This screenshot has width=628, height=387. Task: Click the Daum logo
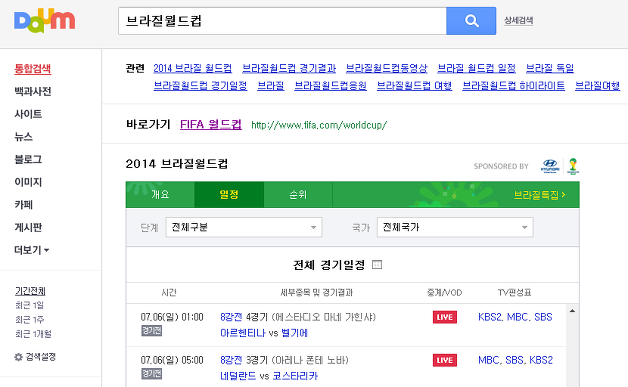click(44, 21)
